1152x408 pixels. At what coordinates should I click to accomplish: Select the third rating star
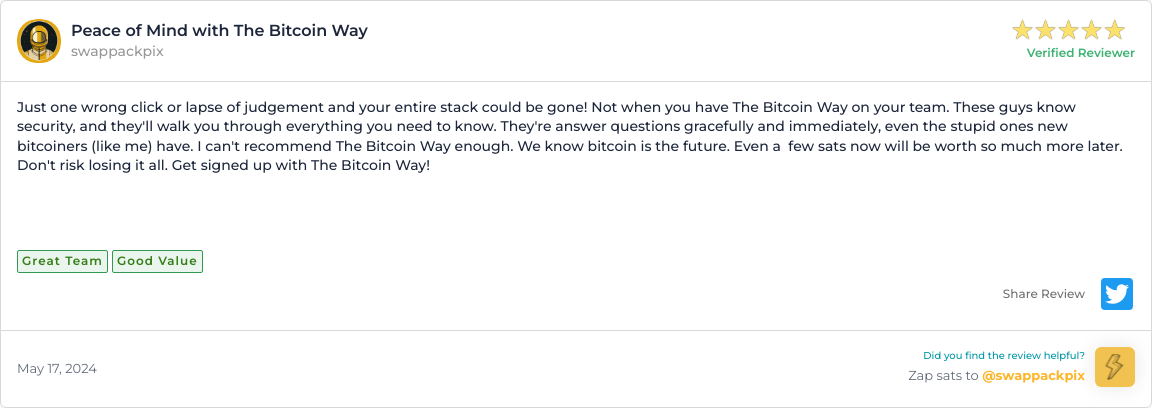(1069, 30)
